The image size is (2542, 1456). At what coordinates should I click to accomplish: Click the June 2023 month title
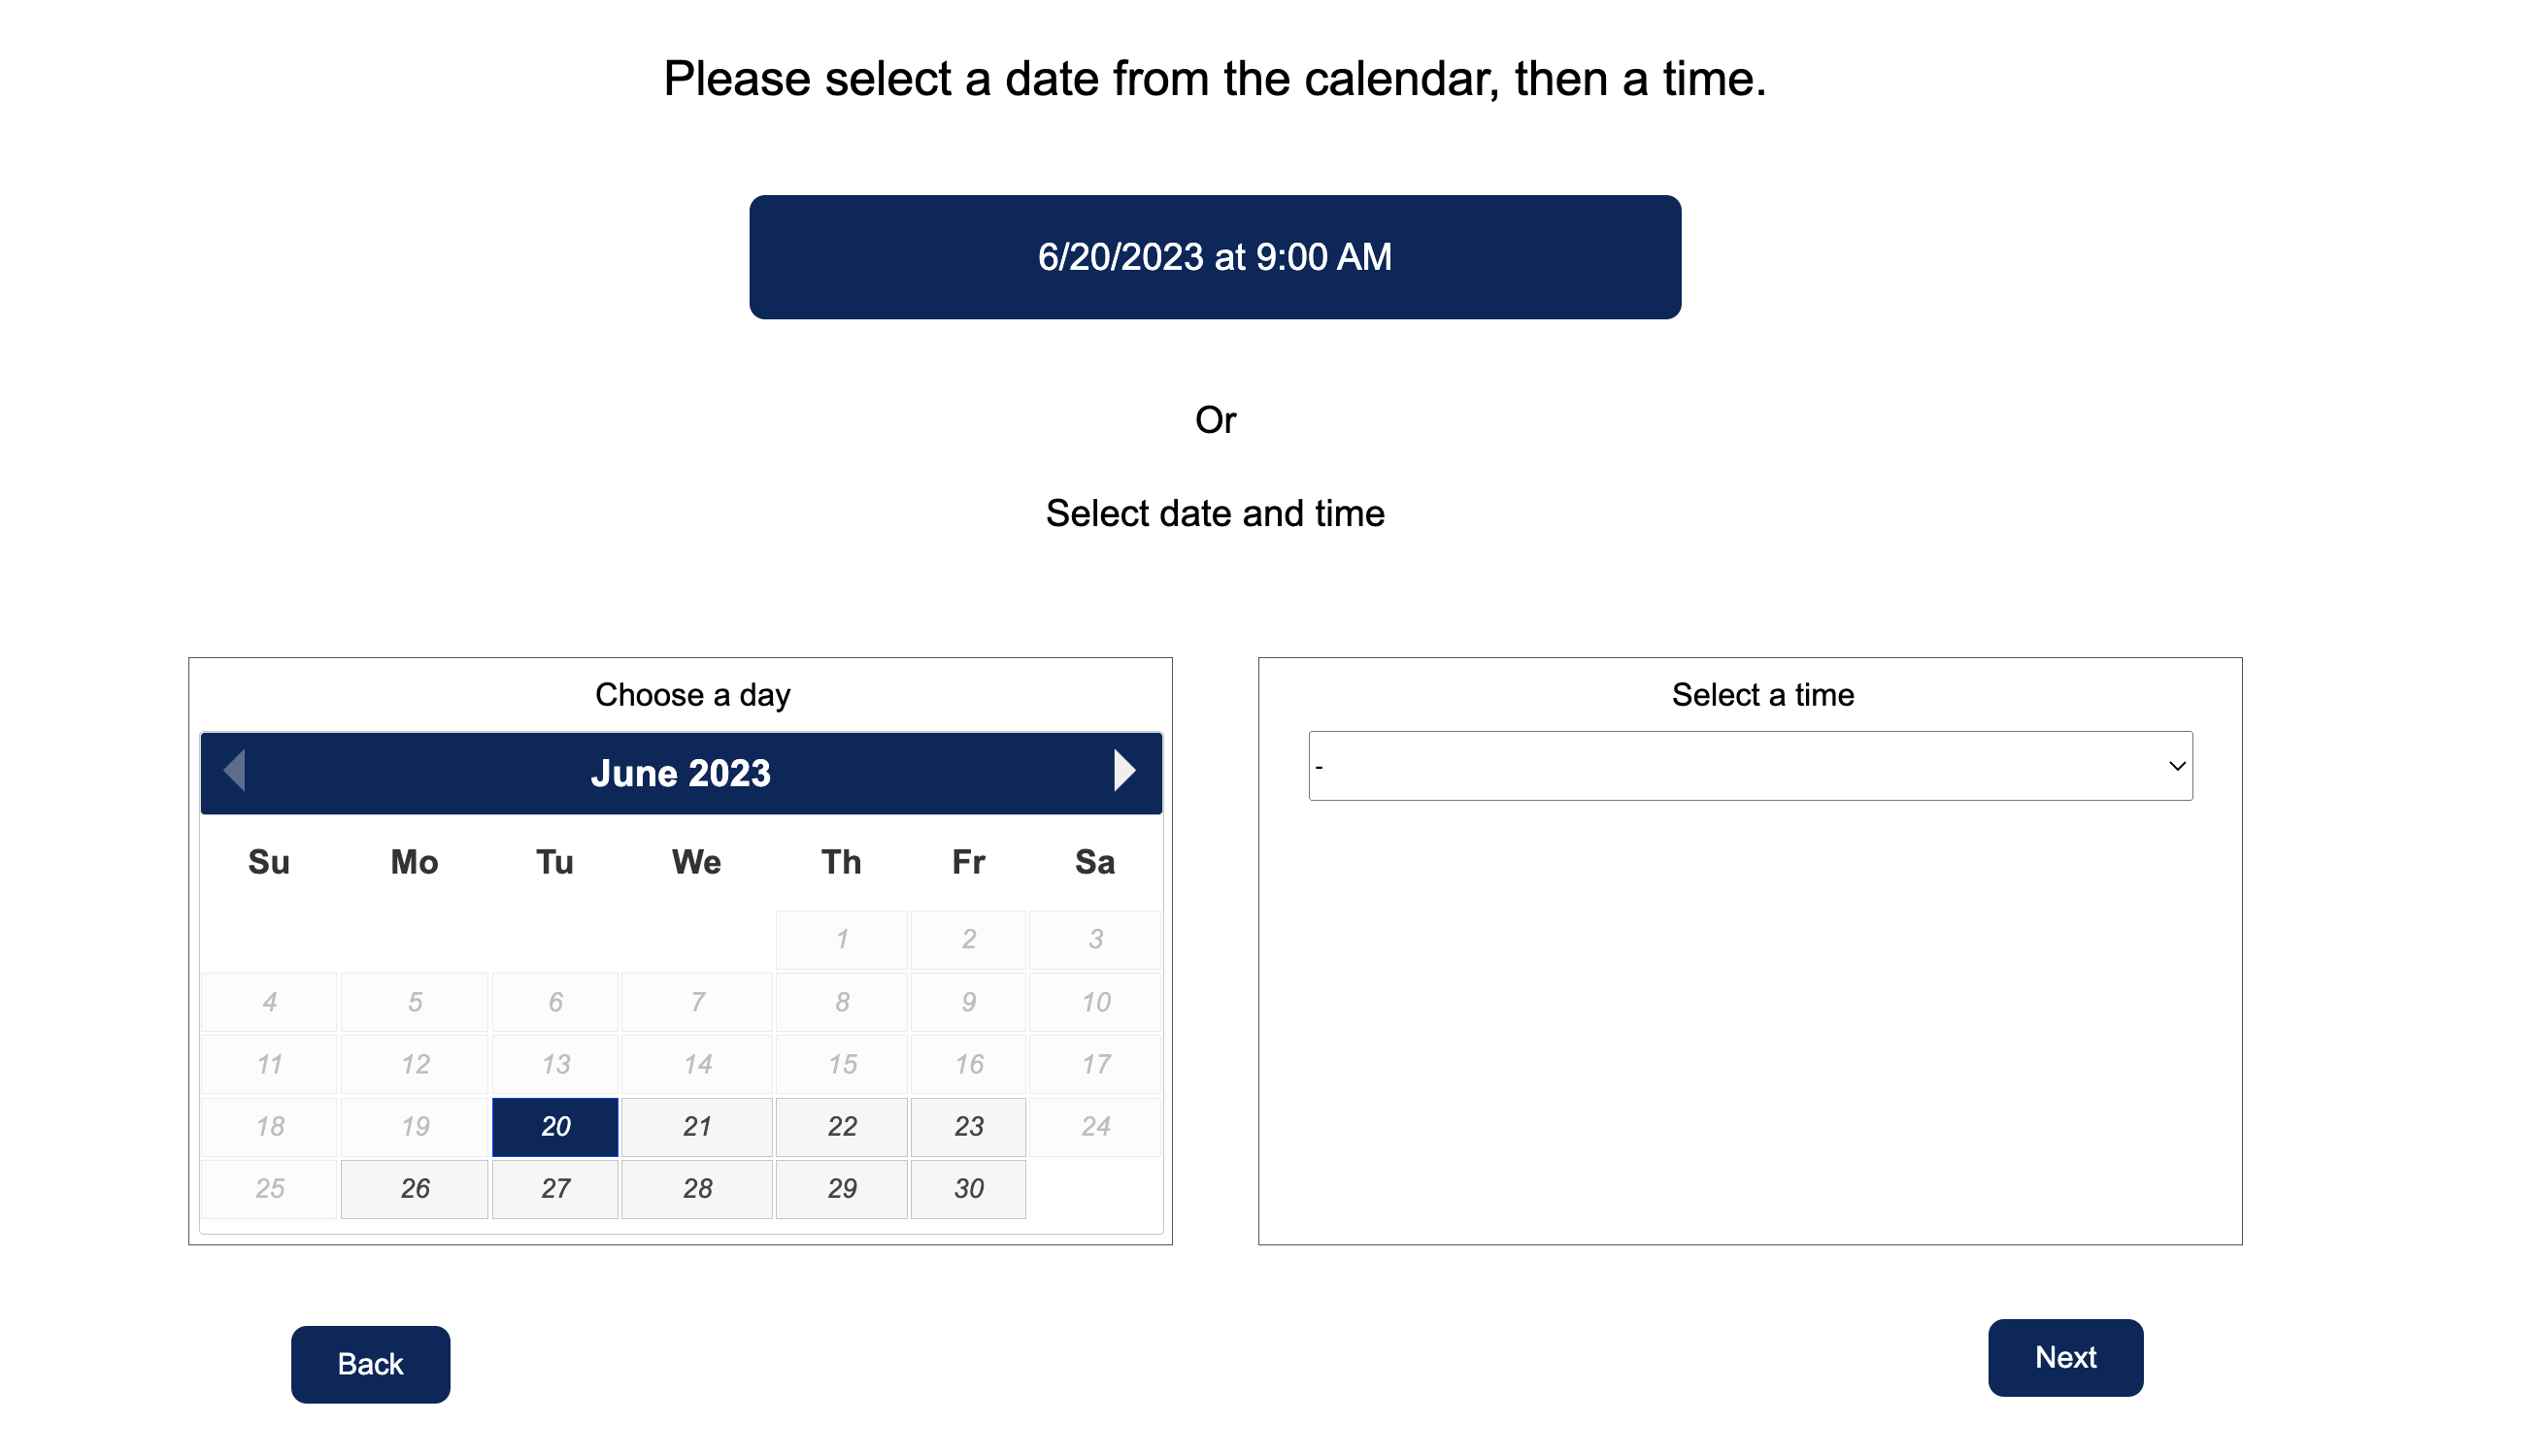[680, 773]
